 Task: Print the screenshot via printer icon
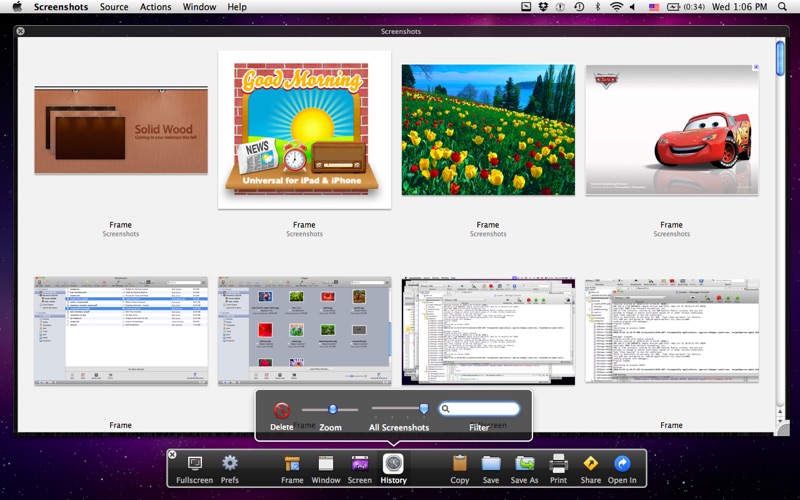click(x=558, y=464)
